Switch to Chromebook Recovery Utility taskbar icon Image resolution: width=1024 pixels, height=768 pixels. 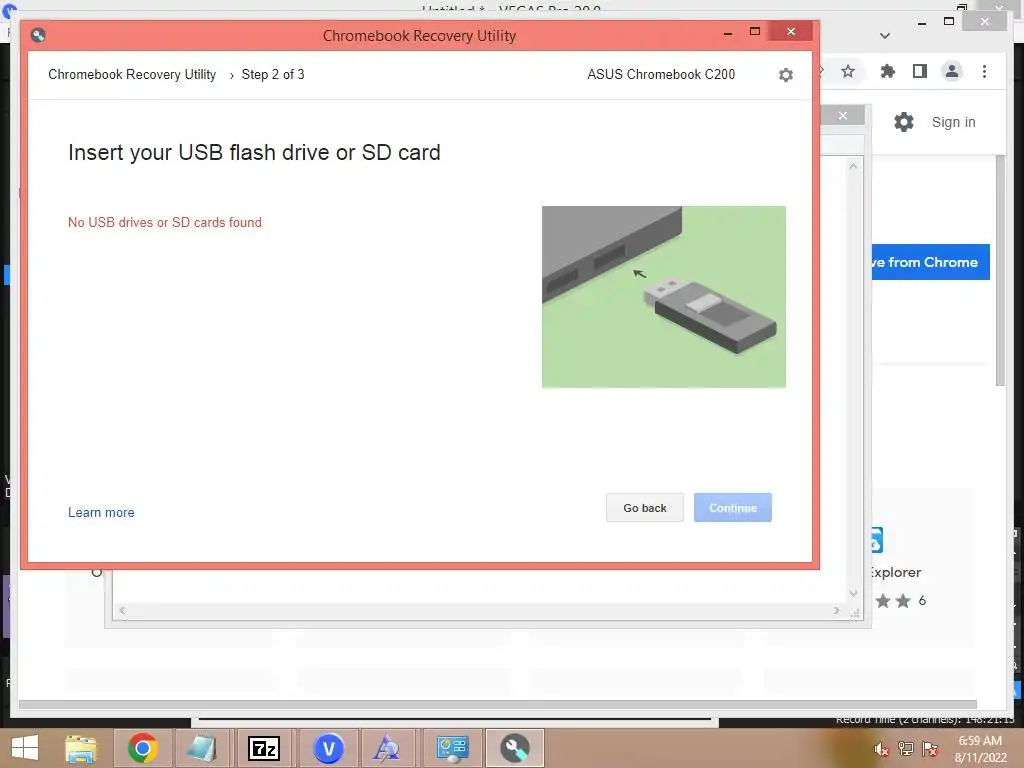tap(515, 748)
